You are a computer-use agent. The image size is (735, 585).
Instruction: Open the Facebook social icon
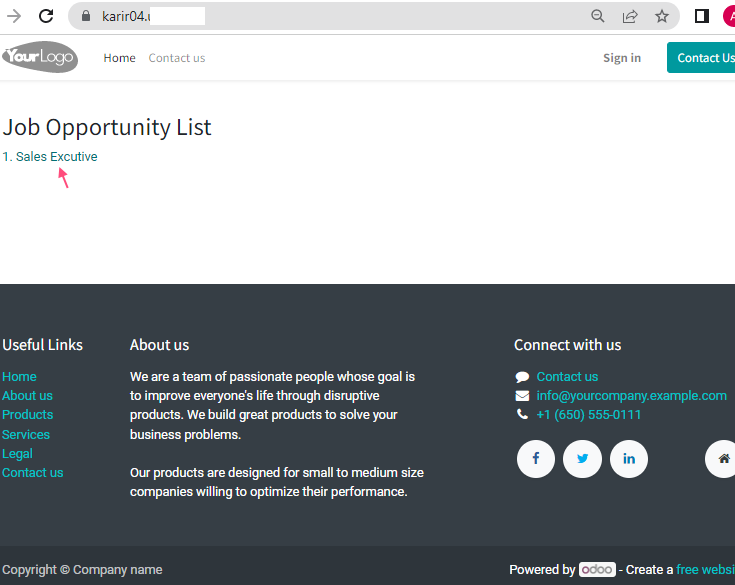coord(536,458)
